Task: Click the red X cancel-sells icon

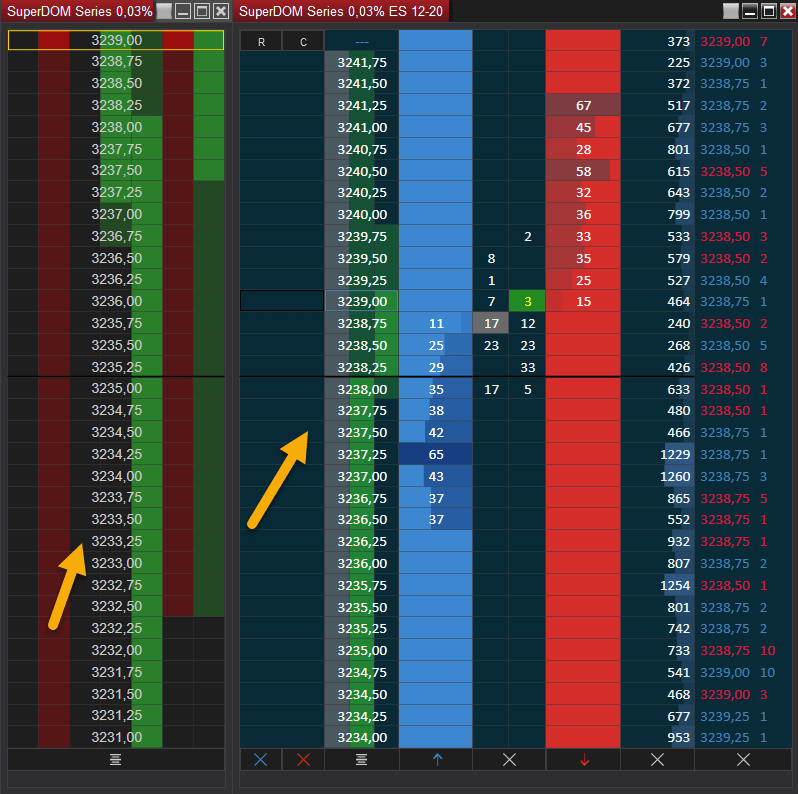Action: (303, 760)
